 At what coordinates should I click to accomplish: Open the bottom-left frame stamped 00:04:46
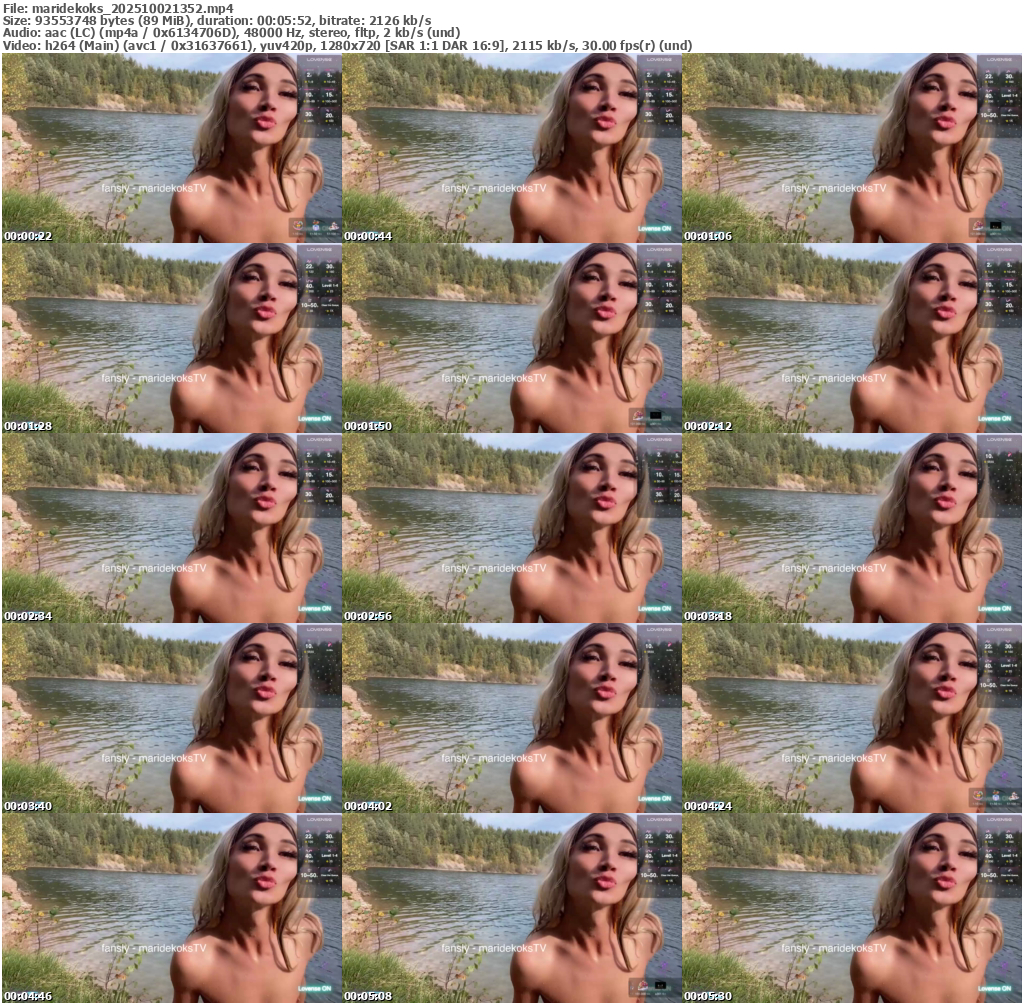(172, 908)
